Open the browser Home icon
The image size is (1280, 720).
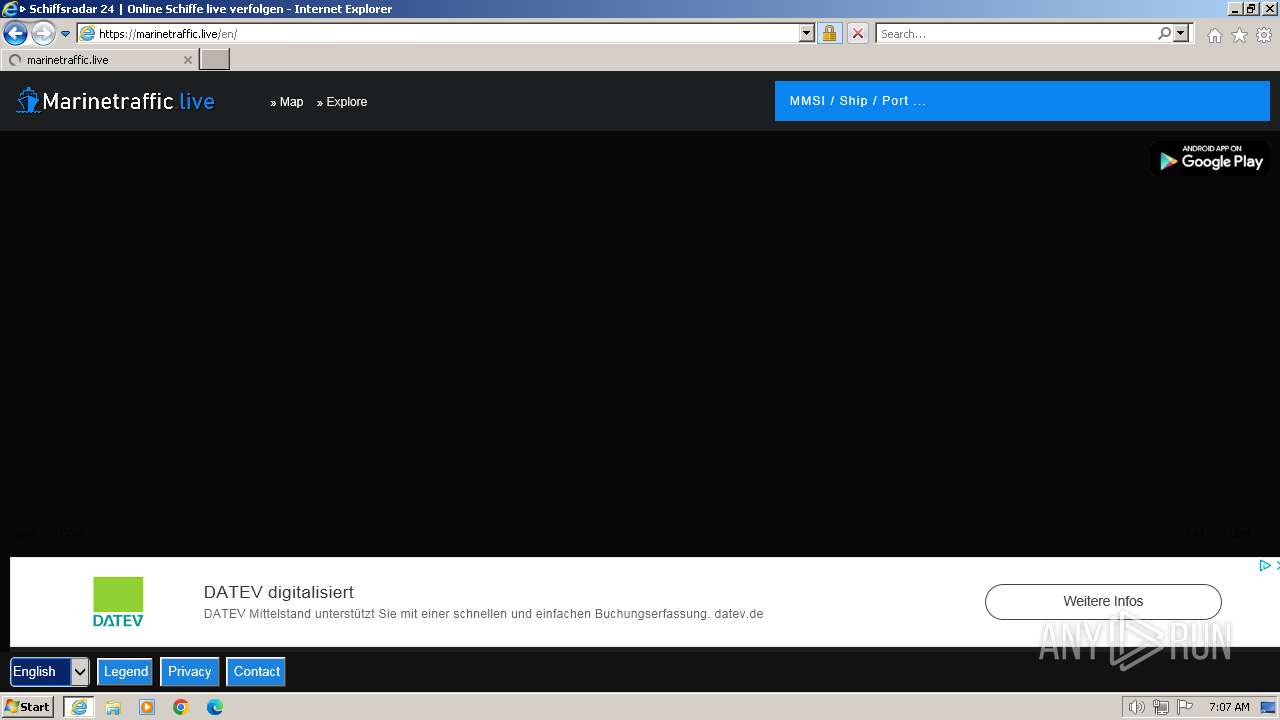click(1214, 35)
